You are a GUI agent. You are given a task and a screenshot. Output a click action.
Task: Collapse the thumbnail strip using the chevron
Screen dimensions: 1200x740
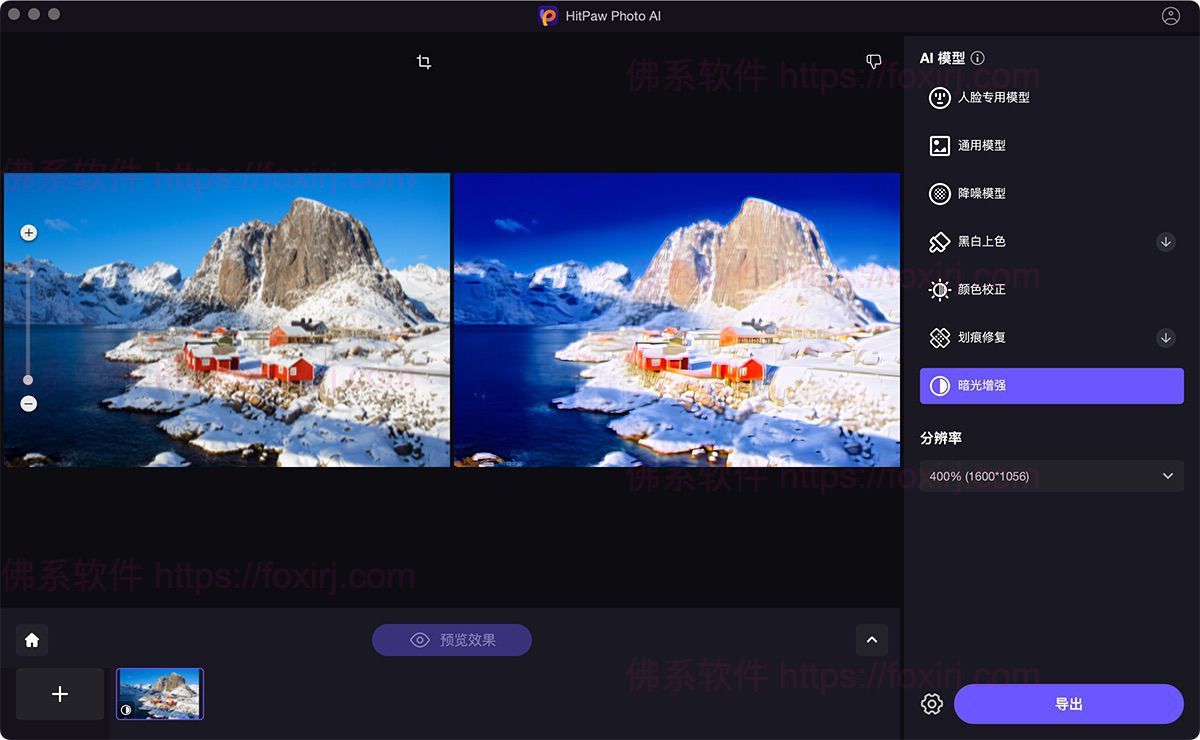[x=871, y=640]
